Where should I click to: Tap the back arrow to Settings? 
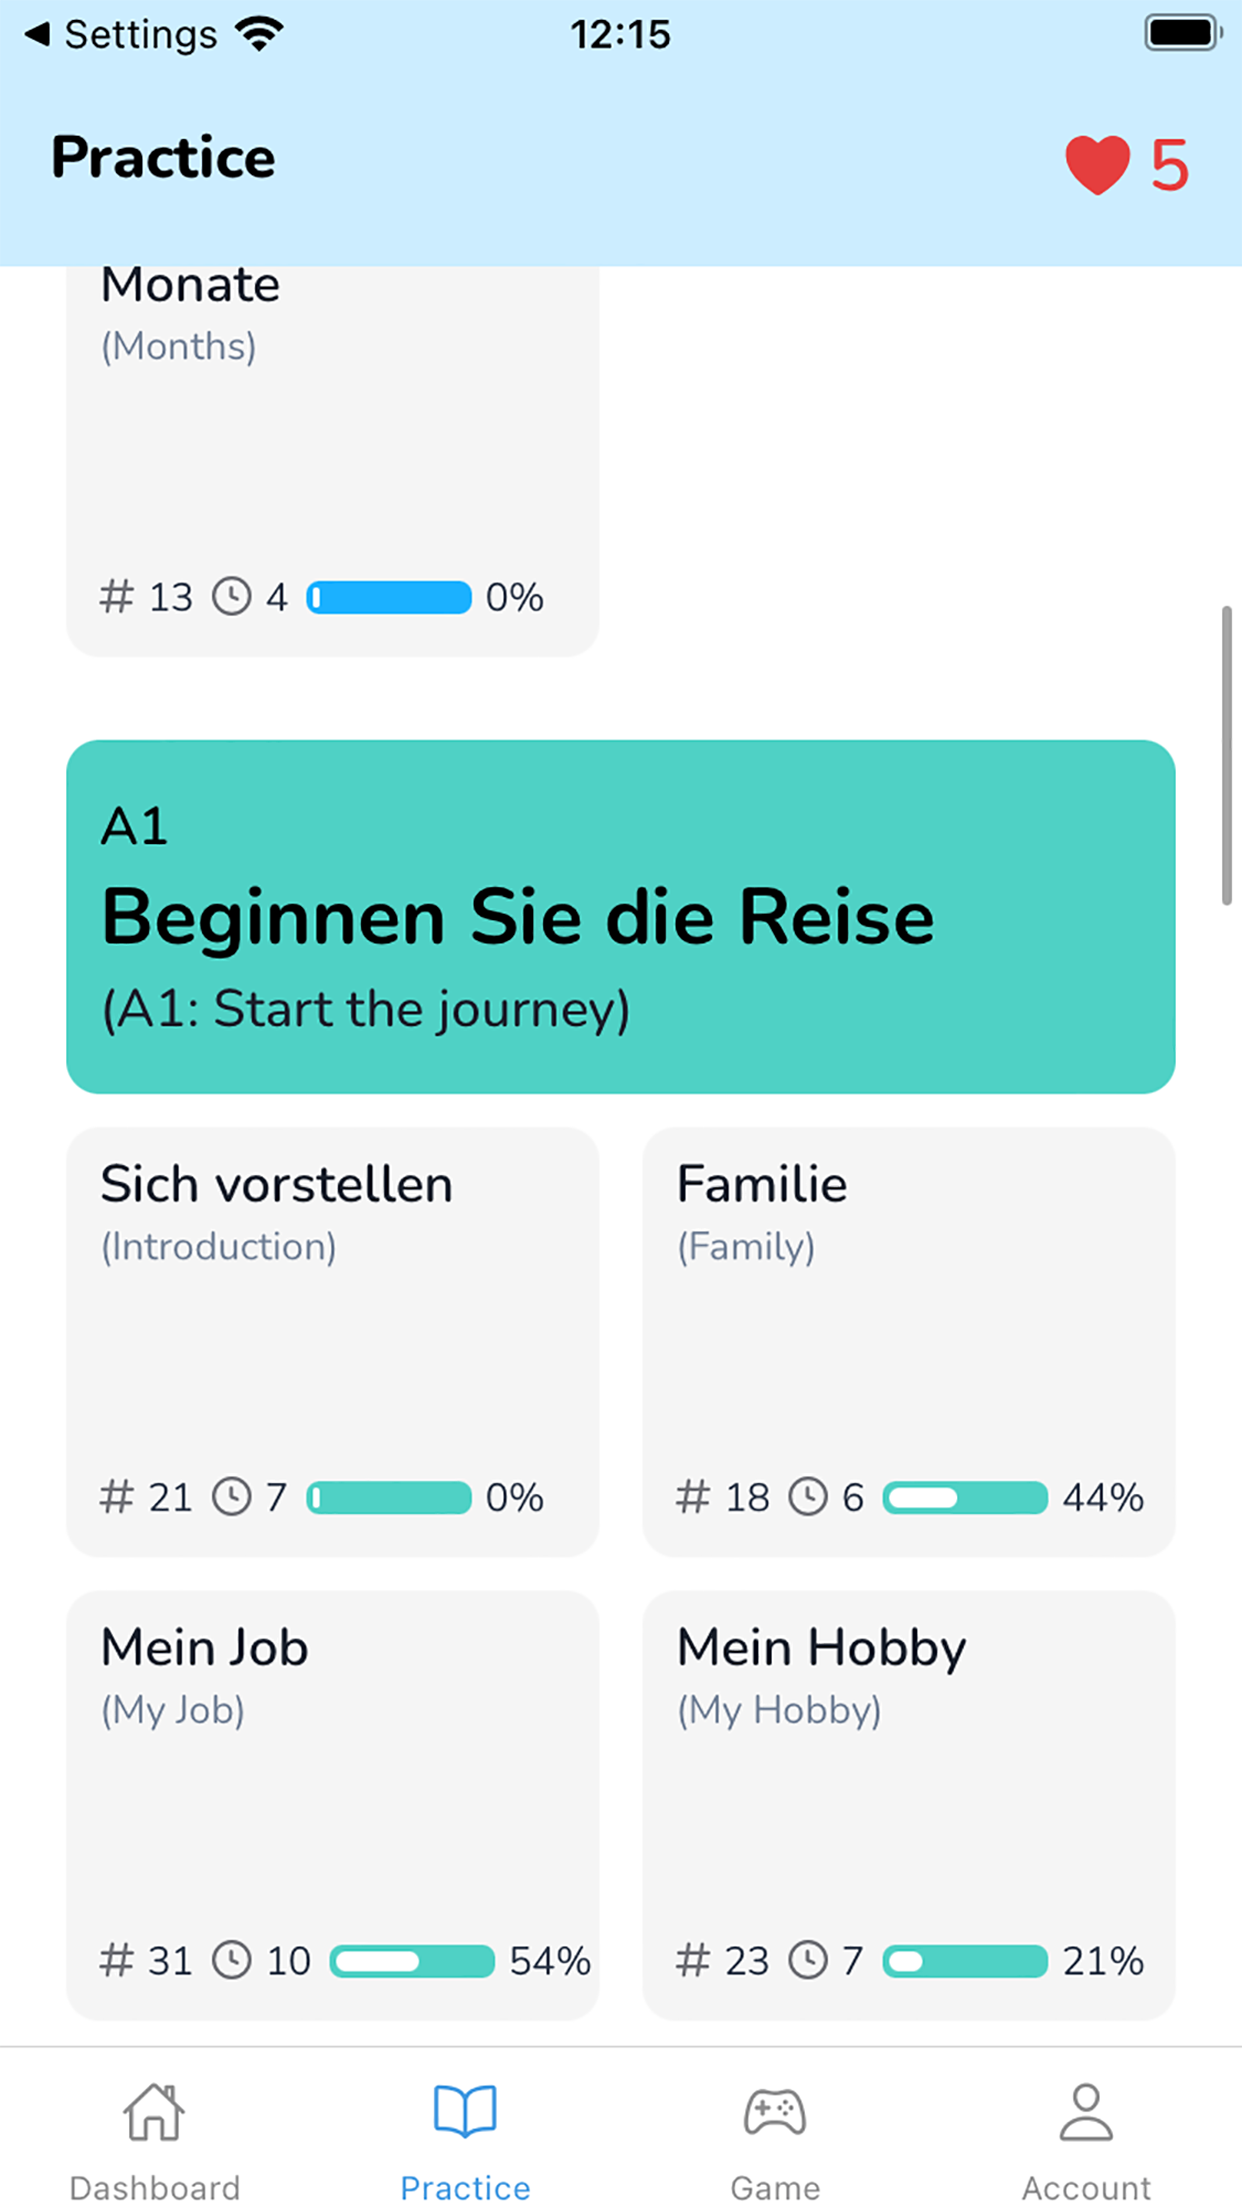(38, 35)
